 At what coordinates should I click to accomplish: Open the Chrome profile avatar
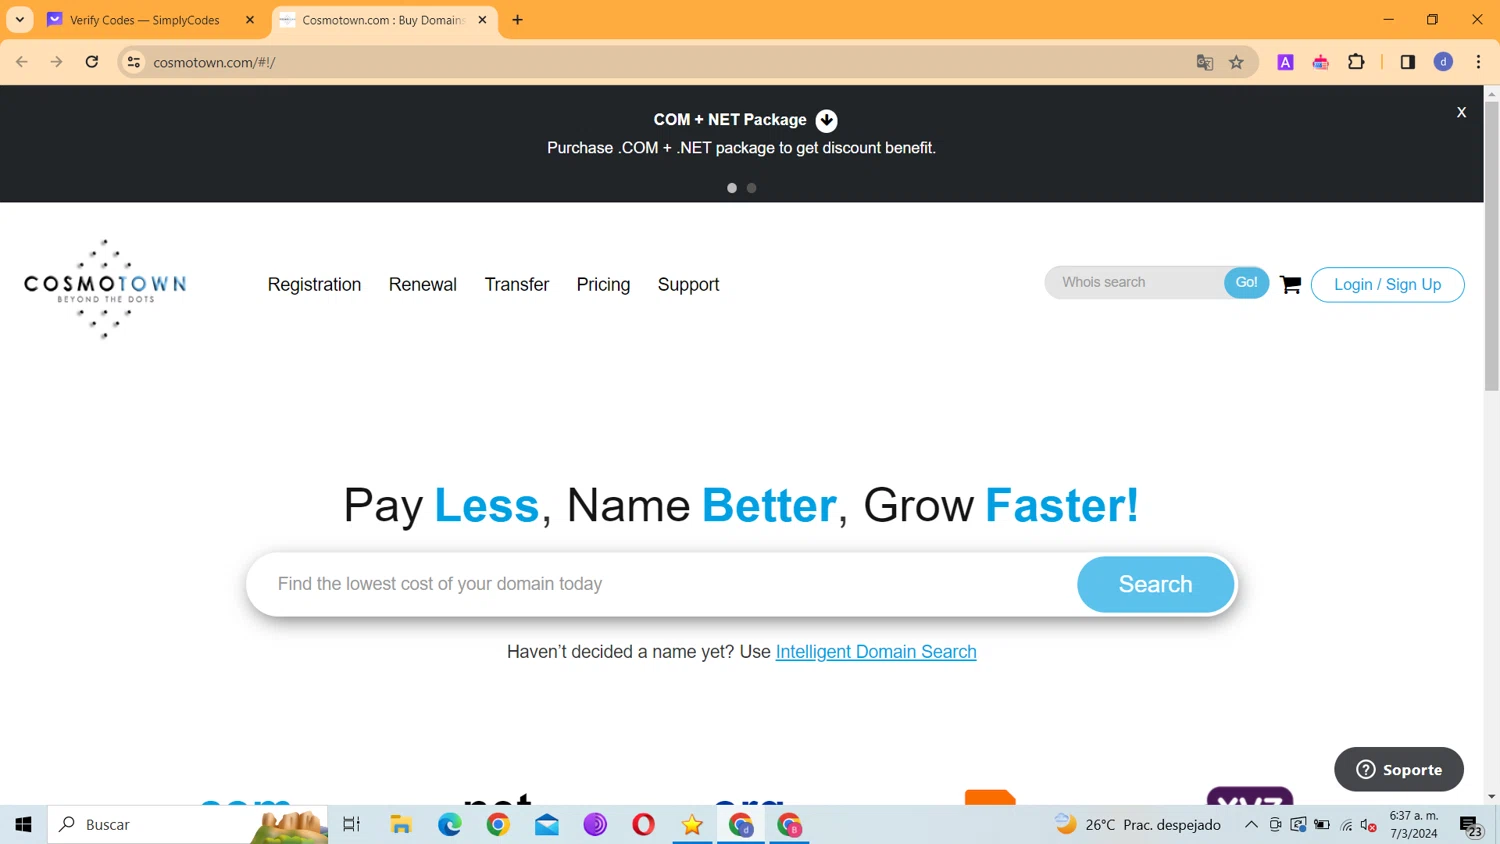[x=1443, y=62]
